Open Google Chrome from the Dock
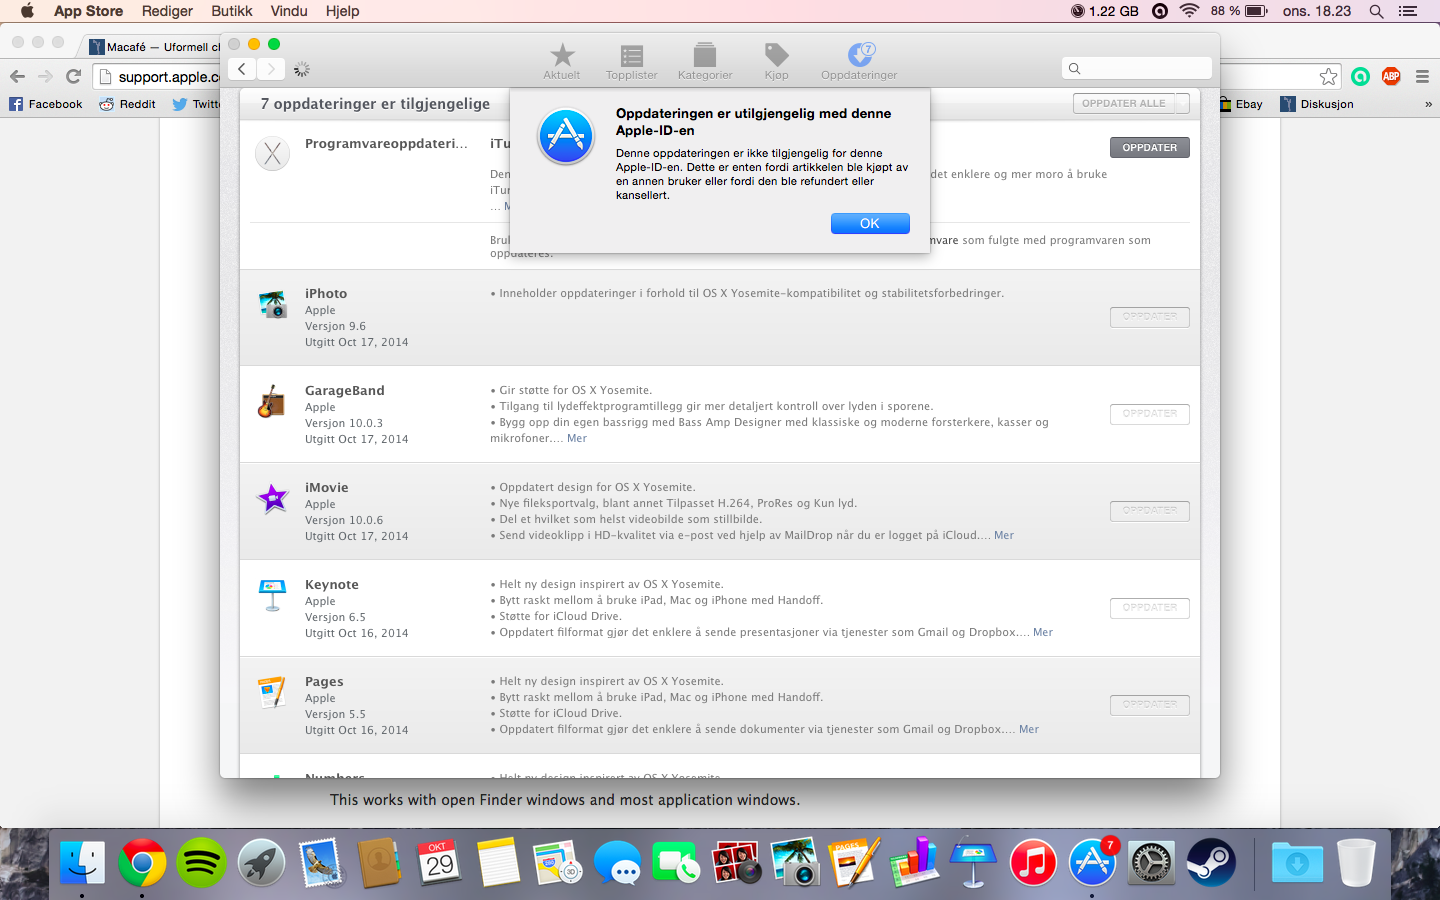The width and height of the screenshot is (1440, 900). coord(142,862)
